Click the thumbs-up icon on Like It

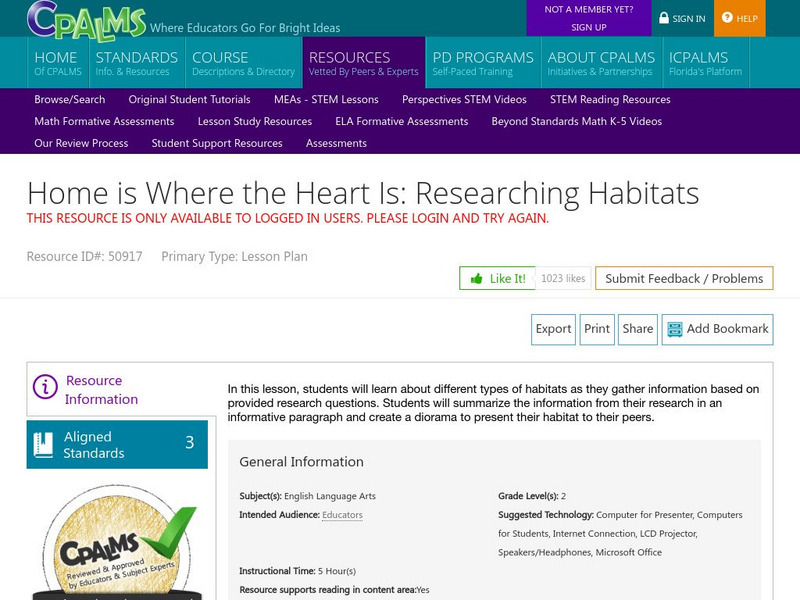477,279
